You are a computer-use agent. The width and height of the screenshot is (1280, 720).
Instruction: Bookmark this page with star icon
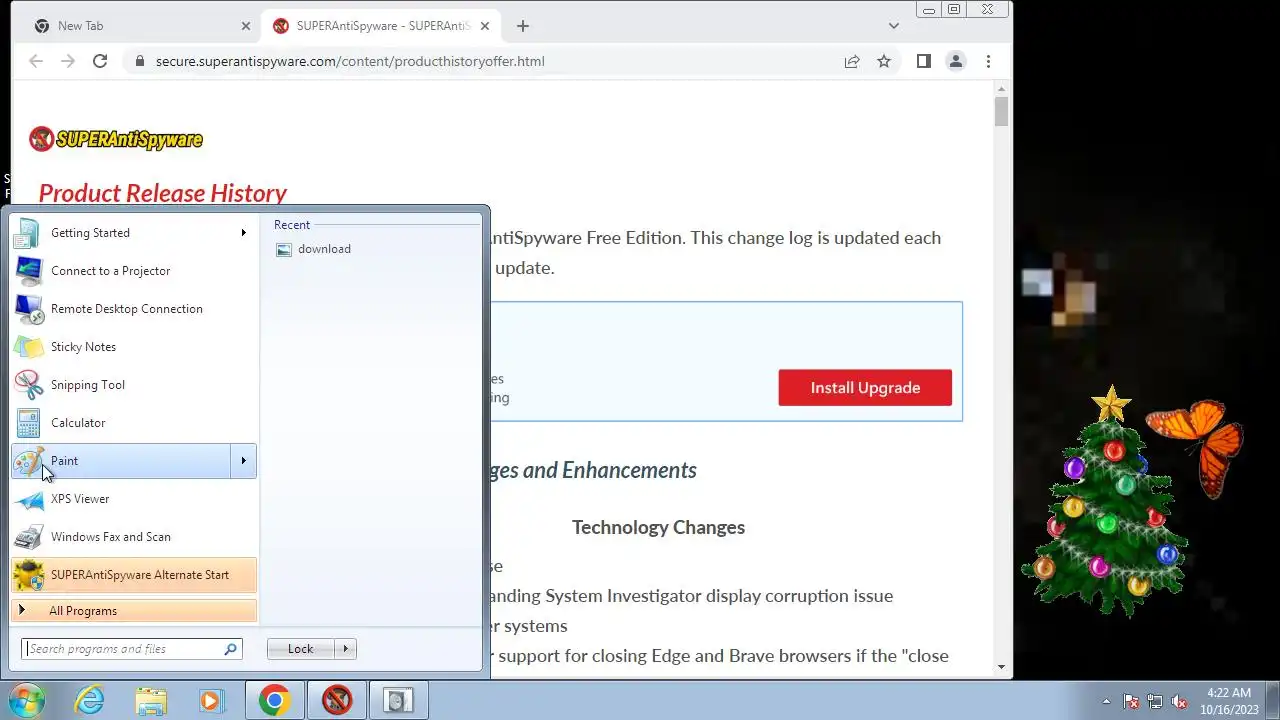tap(884, 61)
